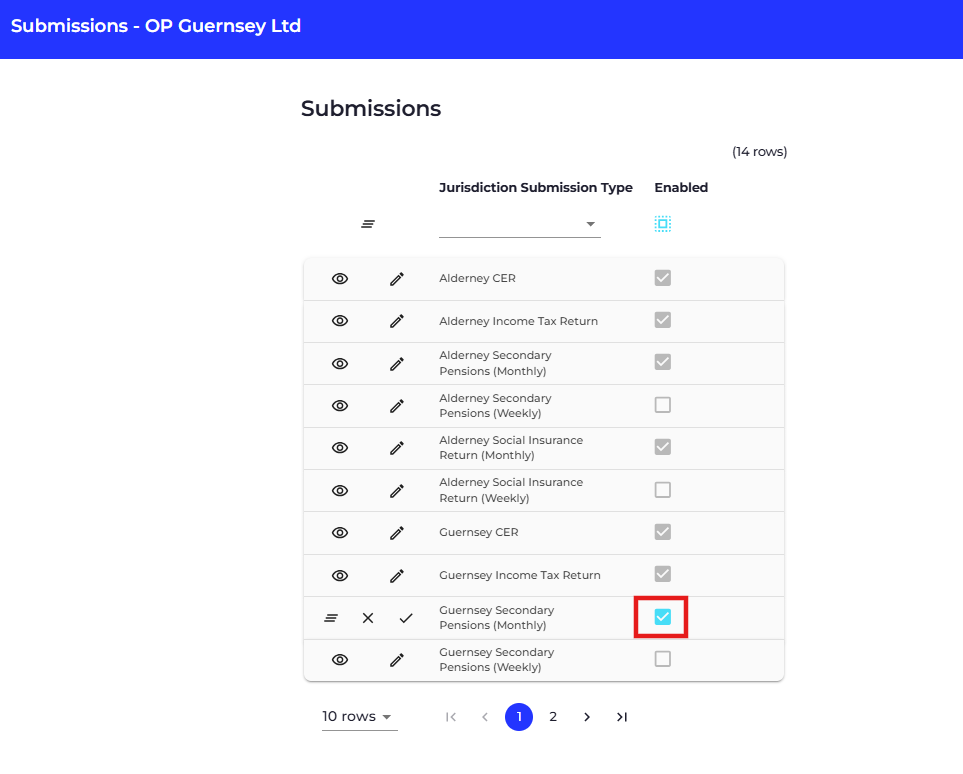Check Enabled for Alderney Secondary Pensions (Weekly)

point(663,405)
